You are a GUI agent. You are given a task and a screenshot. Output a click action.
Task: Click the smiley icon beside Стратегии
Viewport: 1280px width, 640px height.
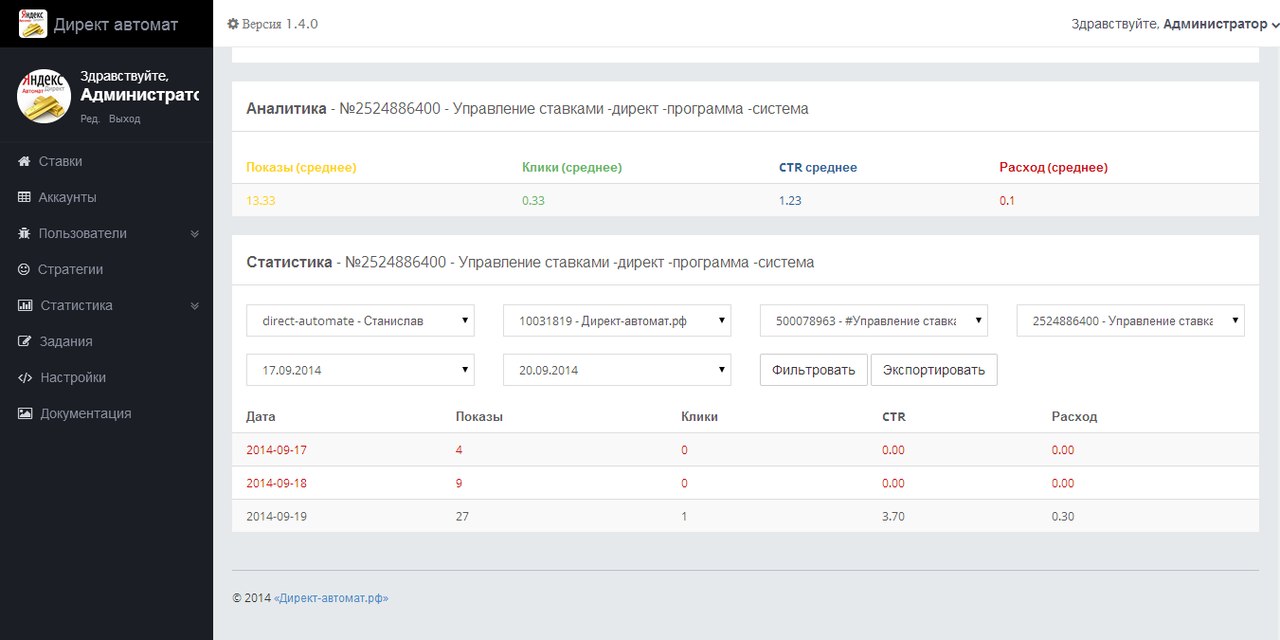[24, 269]
